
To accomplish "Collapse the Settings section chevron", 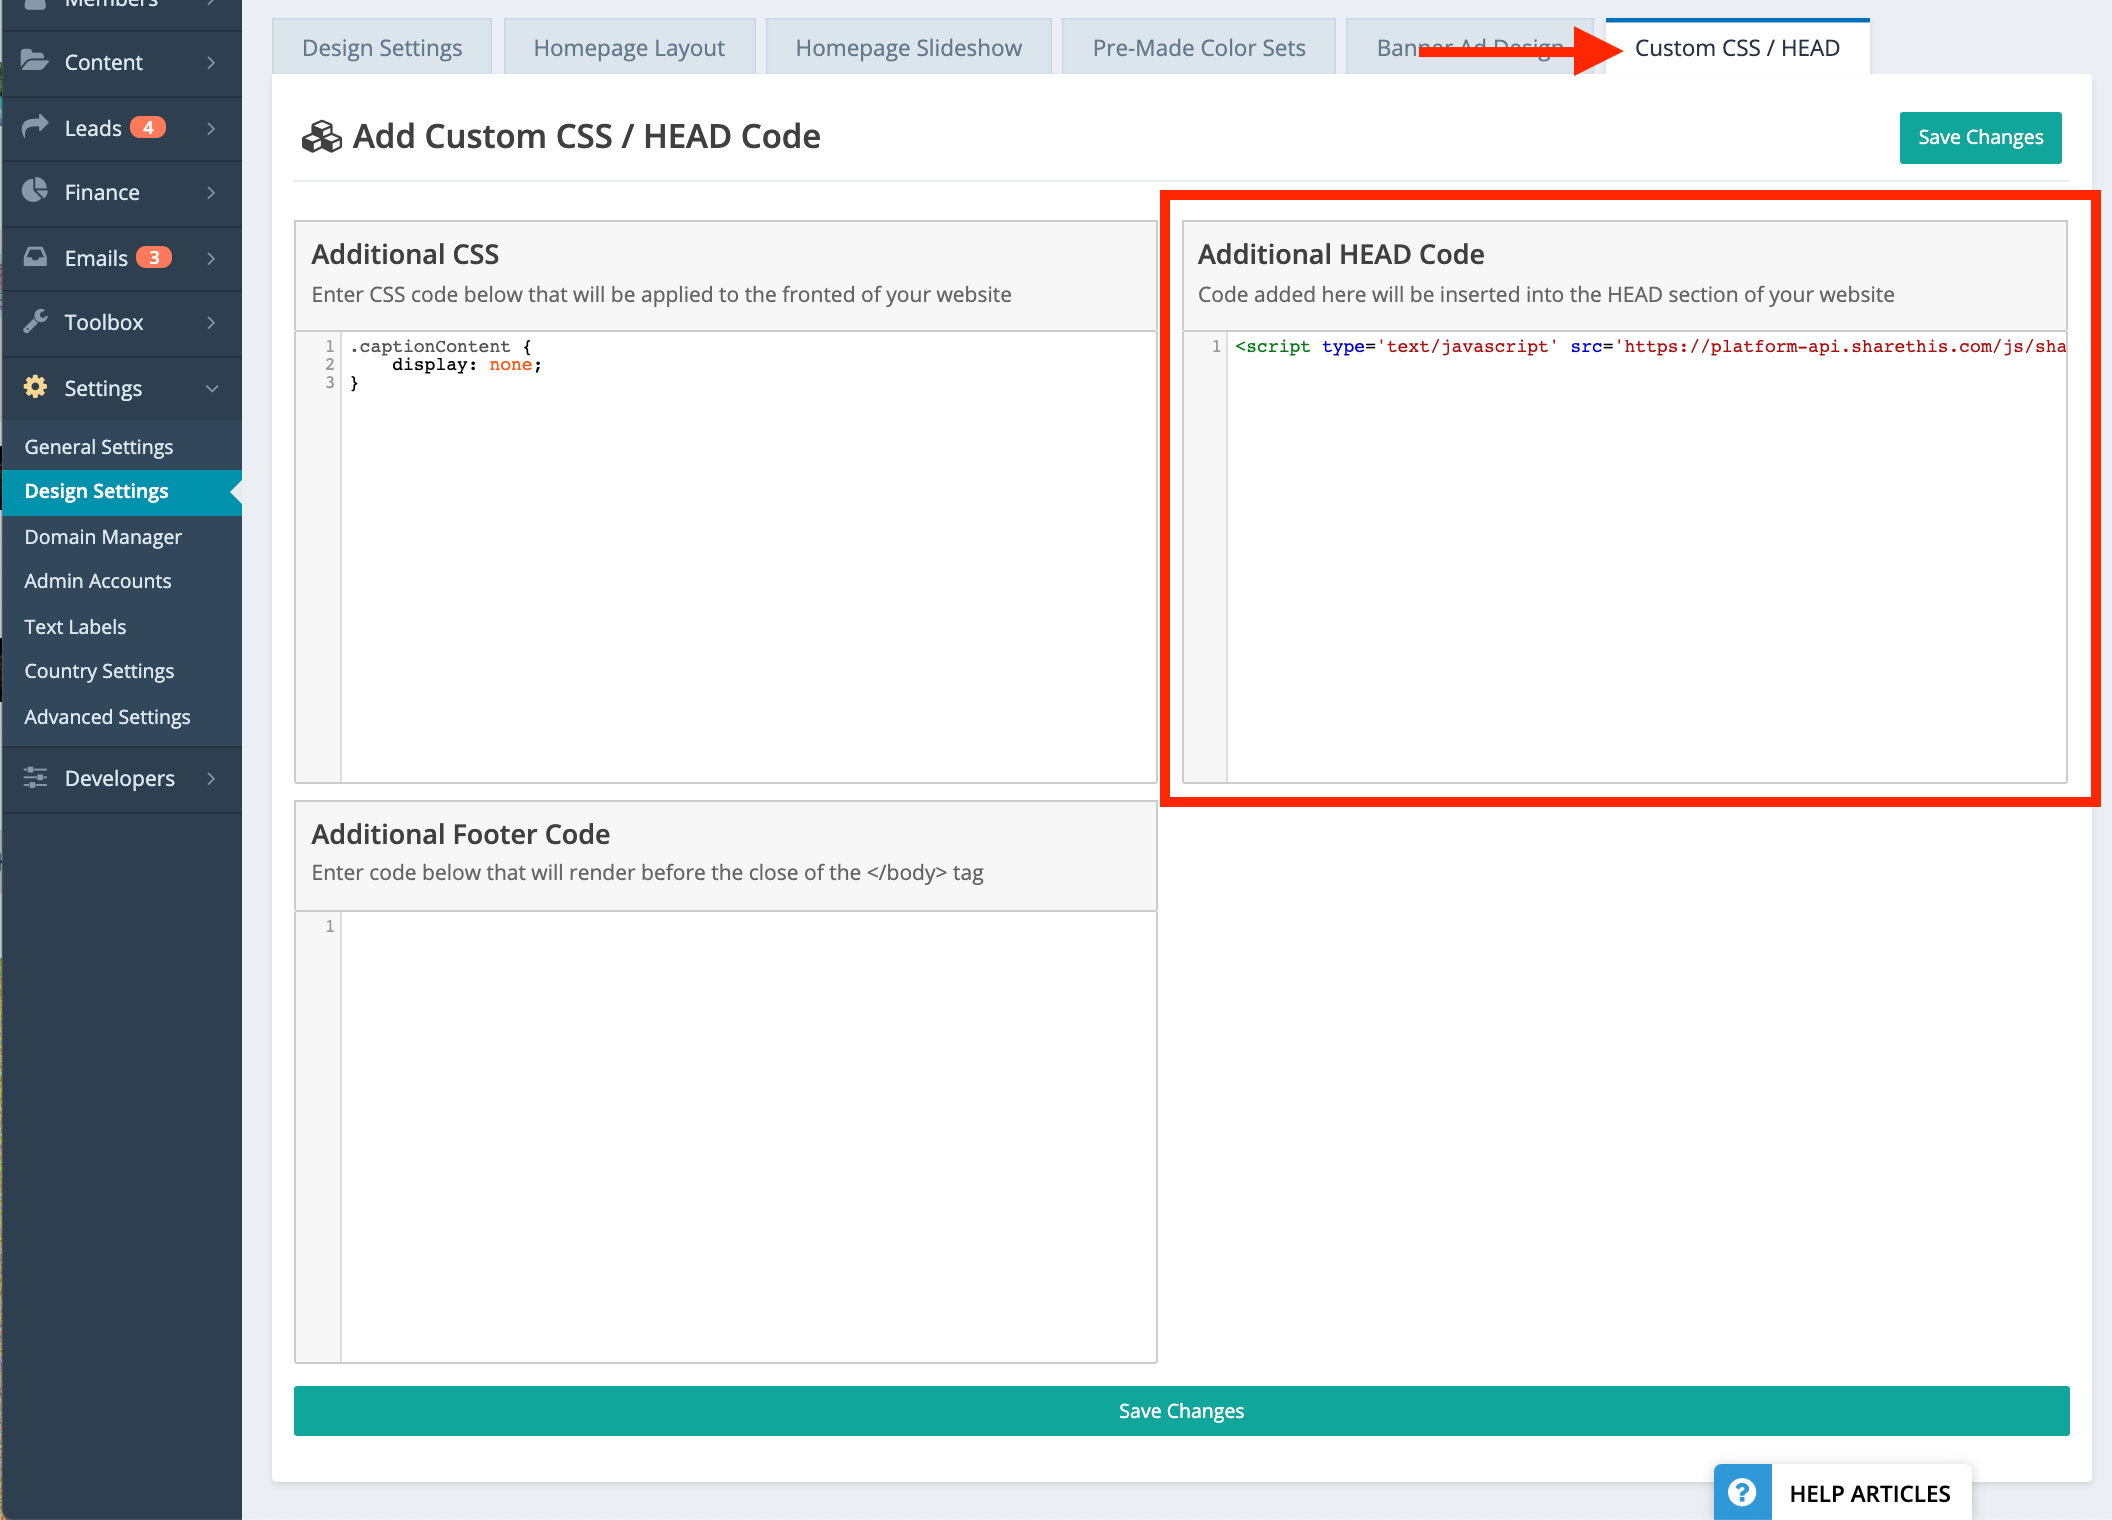I will point(211,389).
